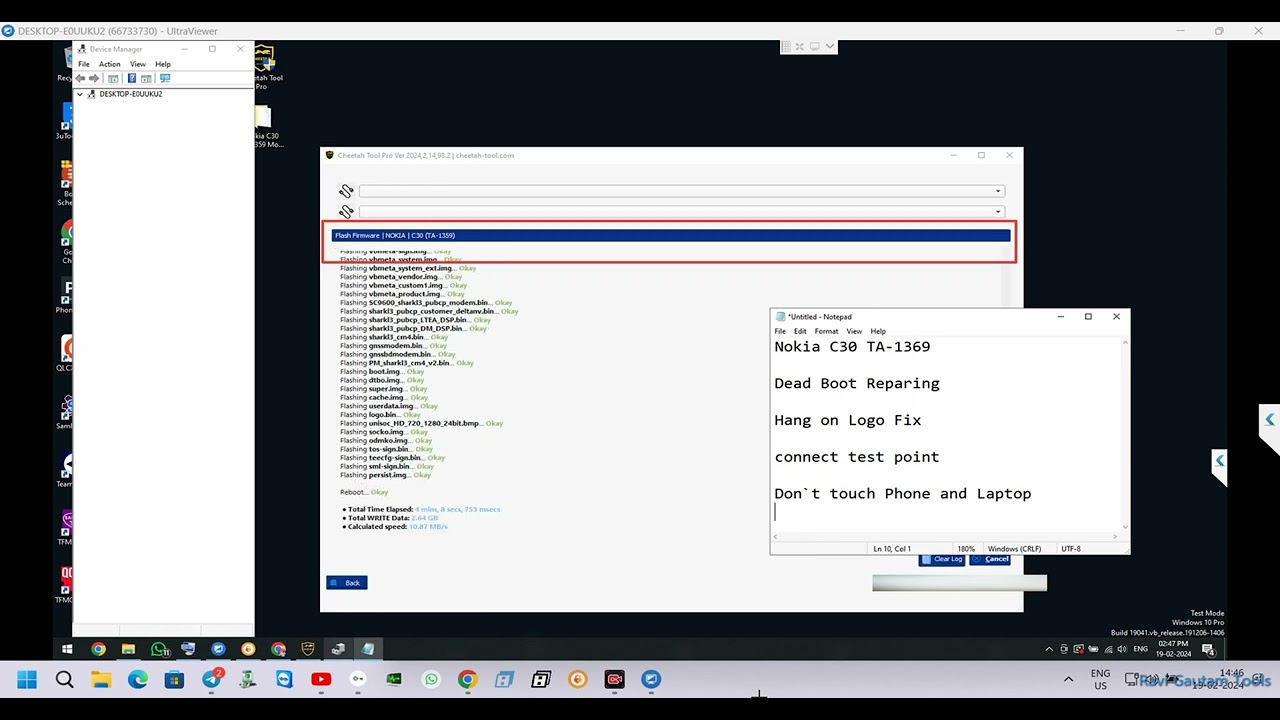This screenshot has height=720, width=1280.
Task: Click the Notepad icon in remote taskbar
Action: coord(368,649)
